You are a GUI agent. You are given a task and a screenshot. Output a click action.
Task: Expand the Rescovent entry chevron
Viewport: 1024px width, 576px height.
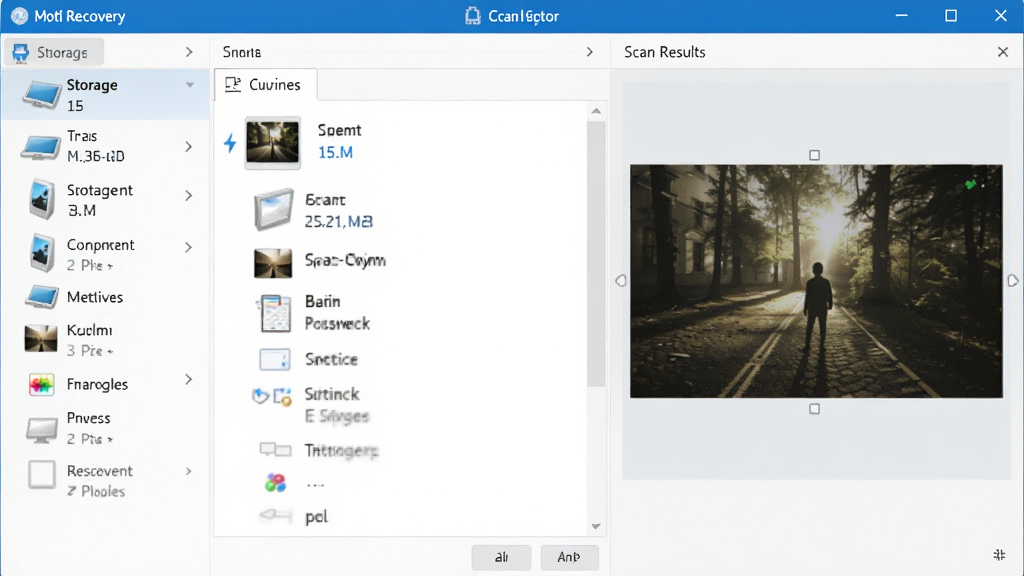[189, 472]
